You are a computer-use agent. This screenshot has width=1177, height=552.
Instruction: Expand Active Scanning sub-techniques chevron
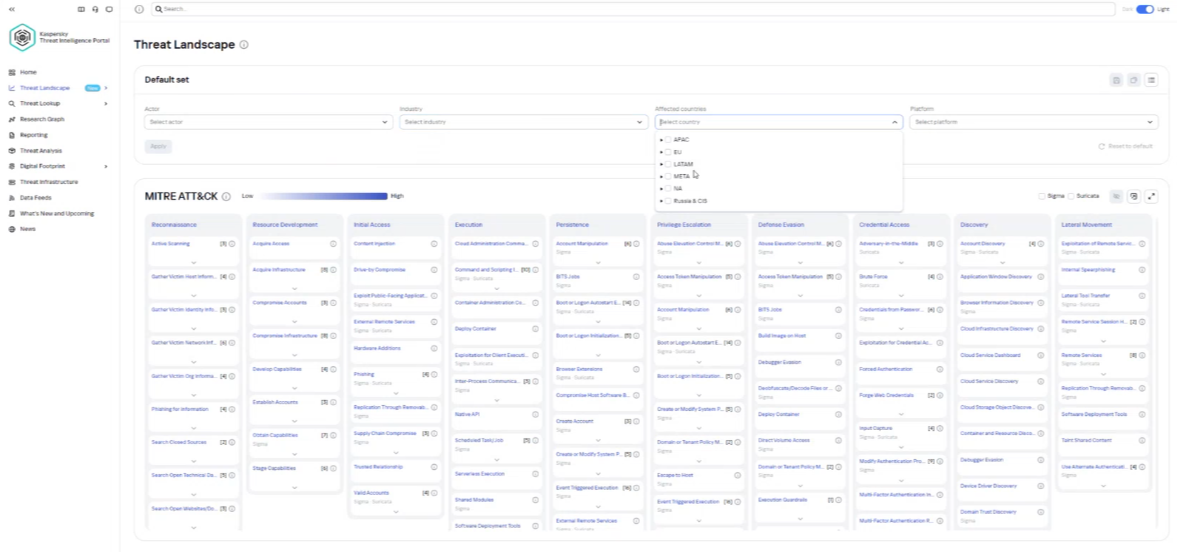click(x=194, y=262)
